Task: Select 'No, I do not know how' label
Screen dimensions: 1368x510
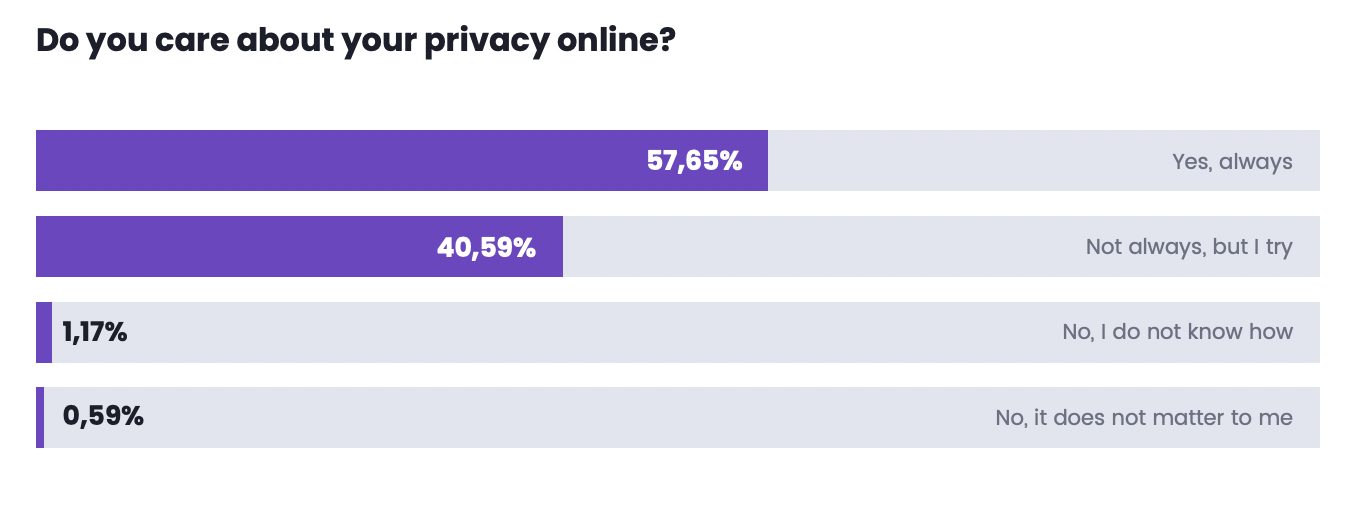Action: (1178, 332)
